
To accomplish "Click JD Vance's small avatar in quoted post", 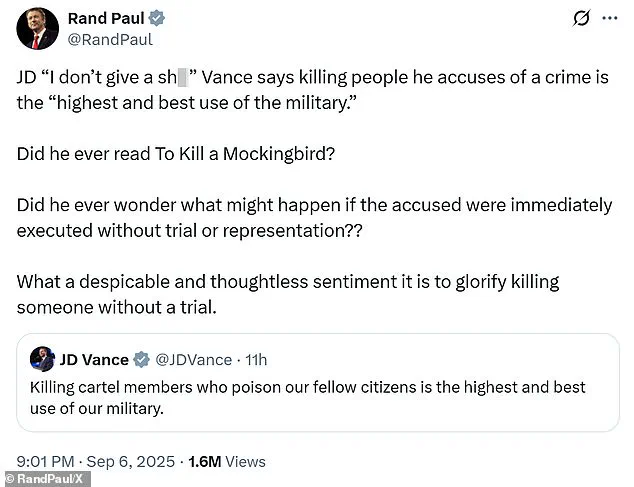I will pos(42,359).
